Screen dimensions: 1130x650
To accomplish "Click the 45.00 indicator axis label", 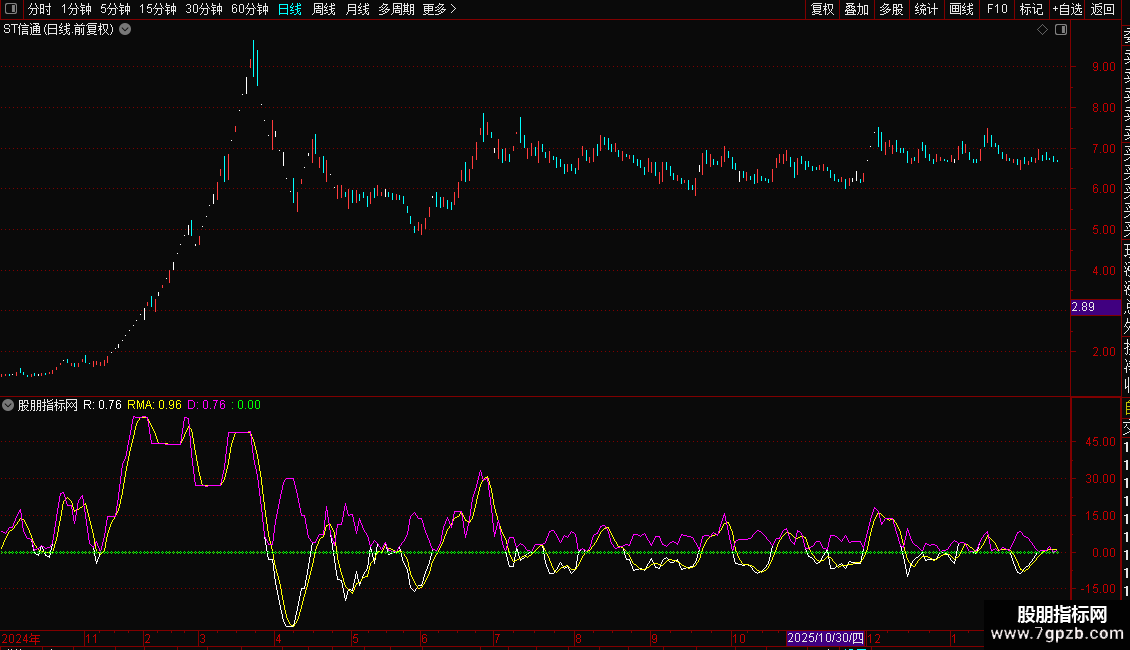I will (x=1100, y=442).
